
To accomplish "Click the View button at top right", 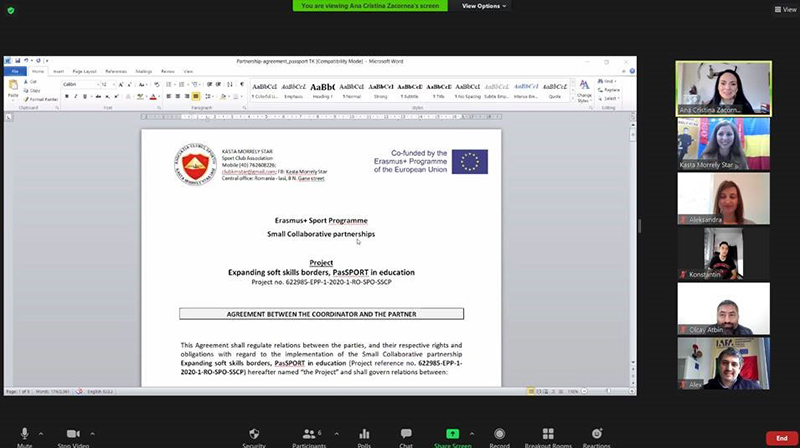I will click(786, 9).
